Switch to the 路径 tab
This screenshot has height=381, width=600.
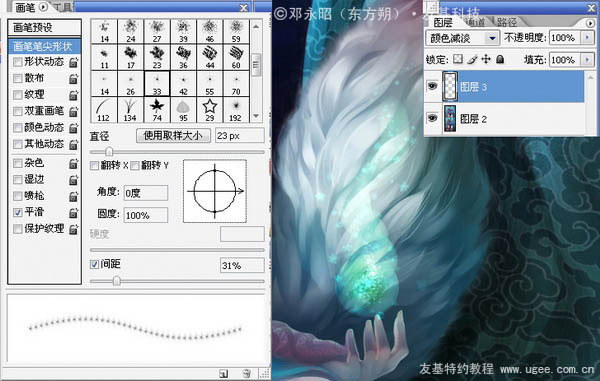click(x=507, y=22)
